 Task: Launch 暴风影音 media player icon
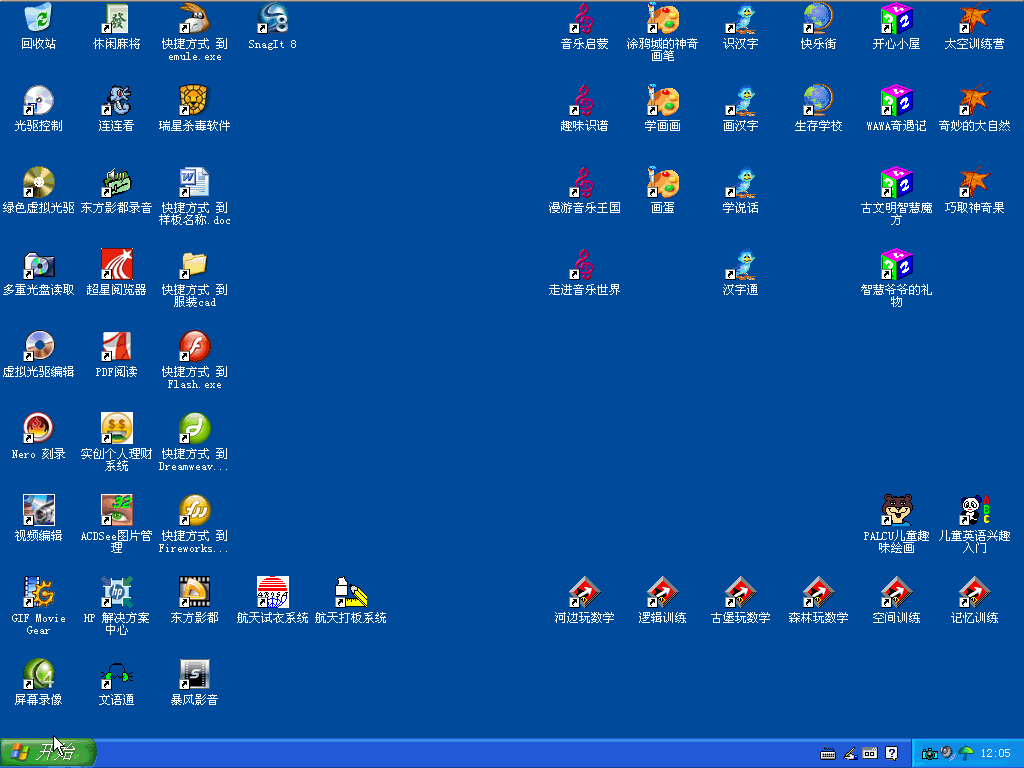tap(194, 675)
